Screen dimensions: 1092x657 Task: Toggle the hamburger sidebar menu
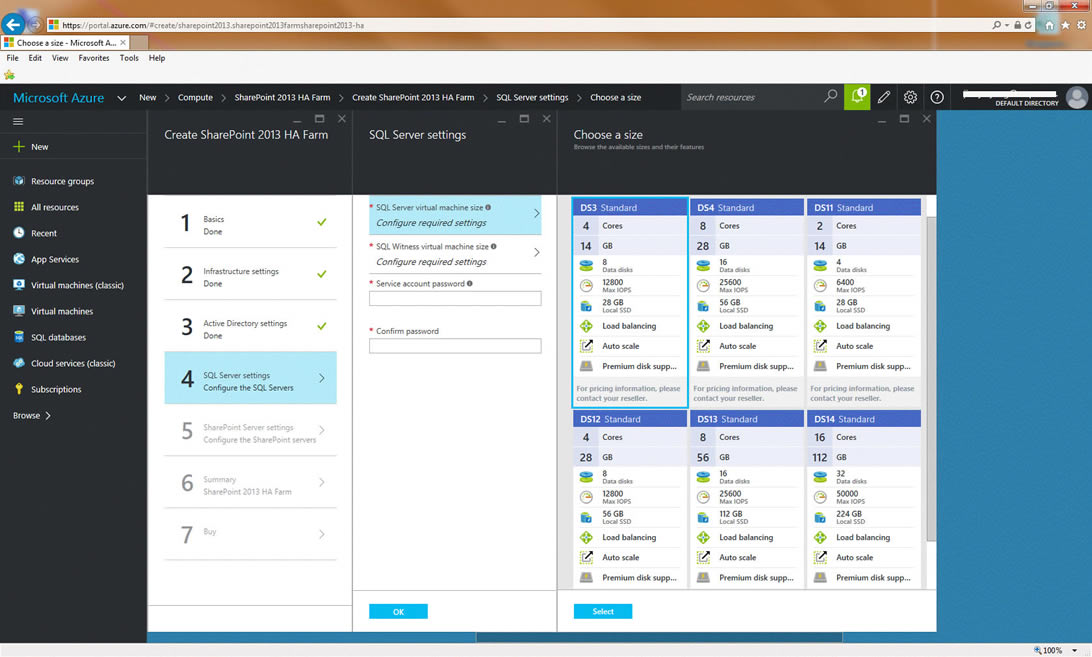18,121
